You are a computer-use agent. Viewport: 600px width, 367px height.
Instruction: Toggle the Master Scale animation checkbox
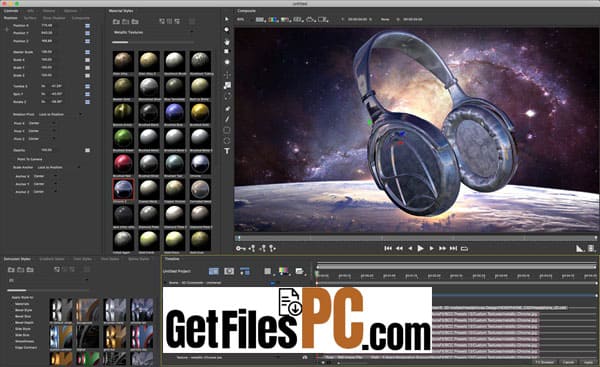pos(87,52)
